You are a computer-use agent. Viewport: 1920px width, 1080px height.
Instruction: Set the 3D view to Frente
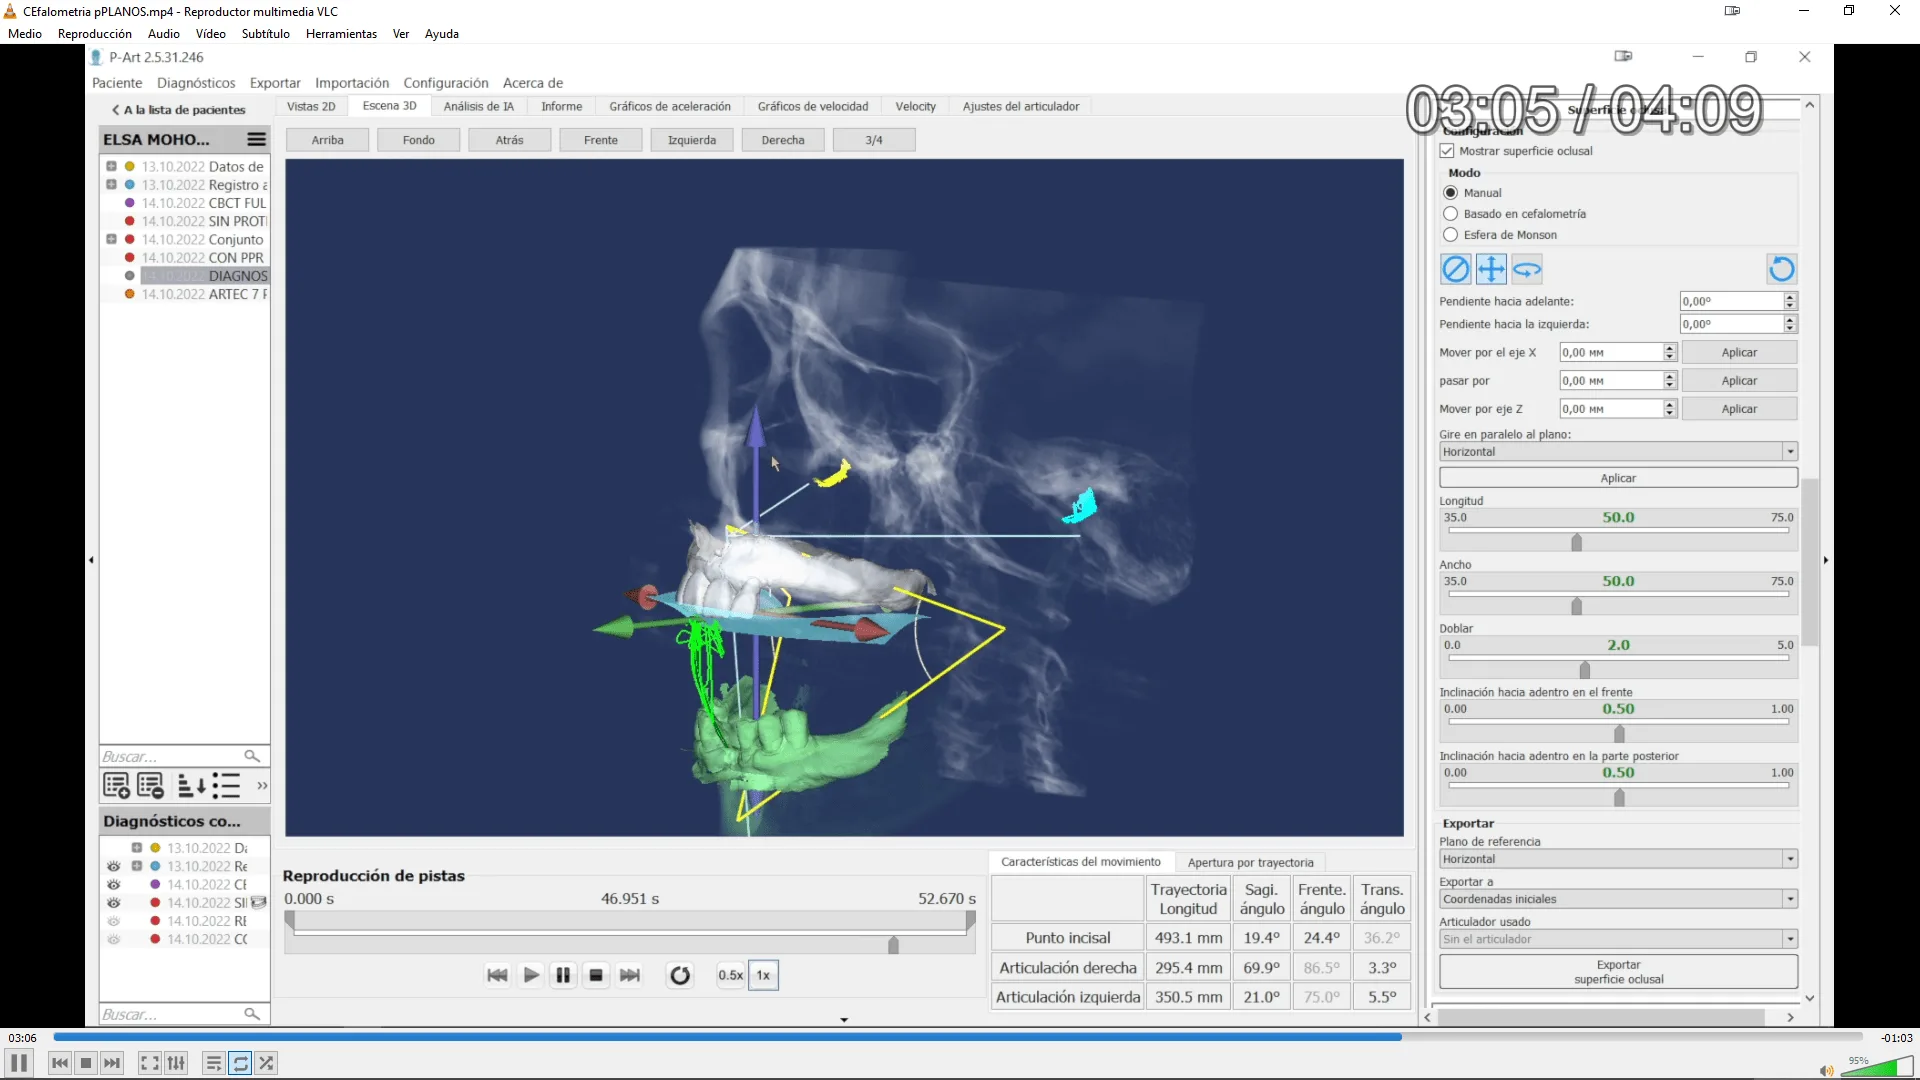click(x=601, y=140)
